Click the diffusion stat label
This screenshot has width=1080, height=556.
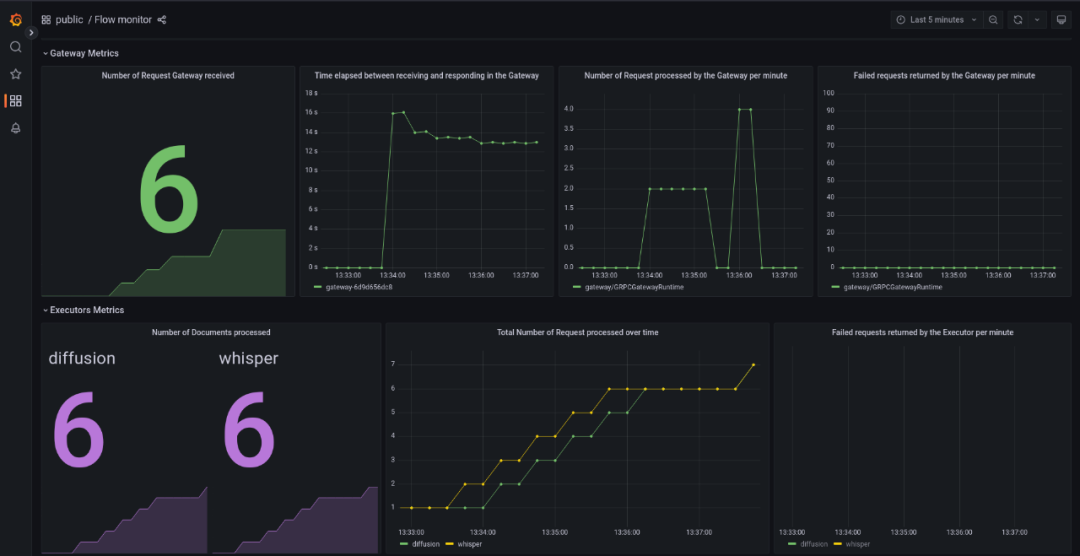82,358
